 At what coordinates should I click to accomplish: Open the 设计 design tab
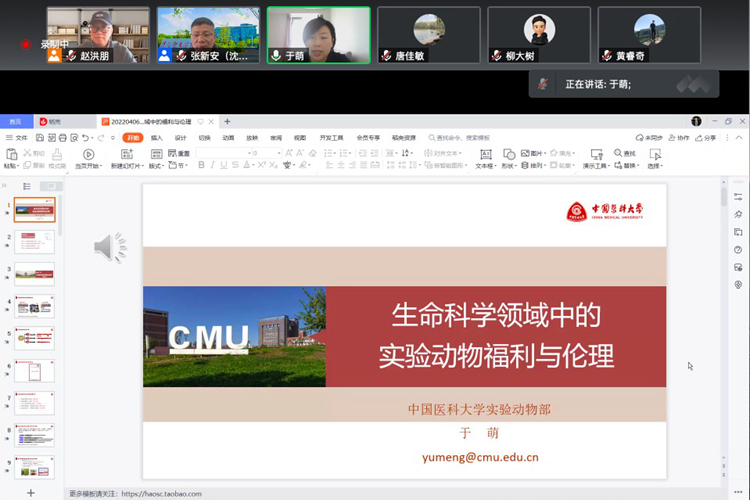(x=181, y=137)
